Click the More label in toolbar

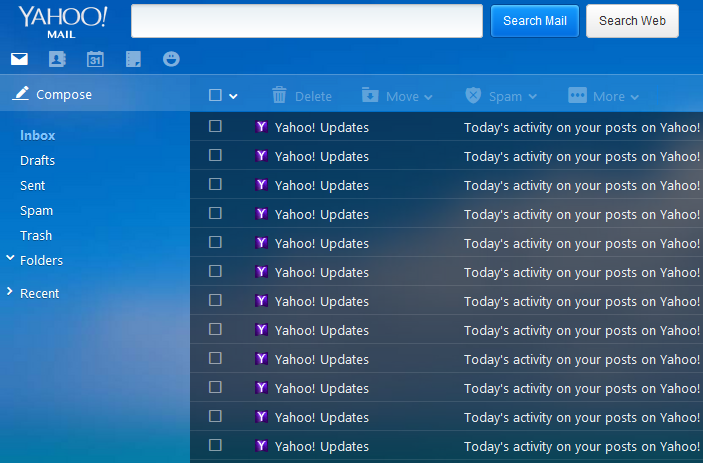(x=609, y=96)
